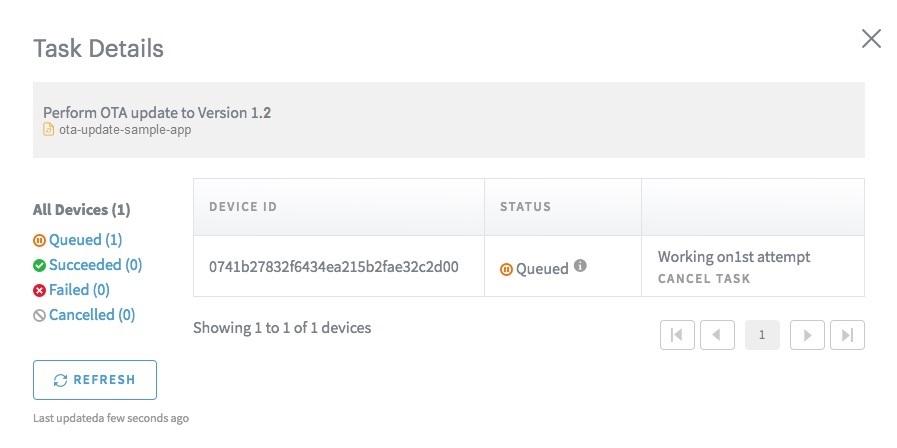Filter devices by Succeeded (0)

tap(96, 265)
